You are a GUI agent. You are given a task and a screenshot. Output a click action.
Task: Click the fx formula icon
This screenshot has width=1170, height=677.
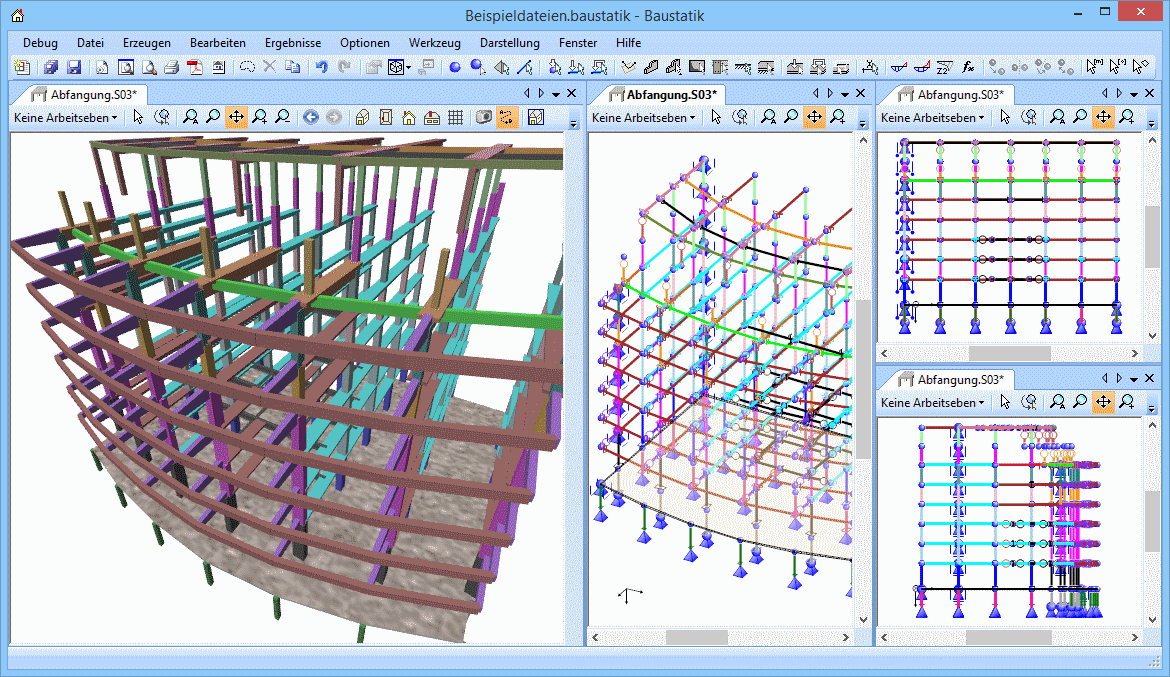[x=968, y=68]
